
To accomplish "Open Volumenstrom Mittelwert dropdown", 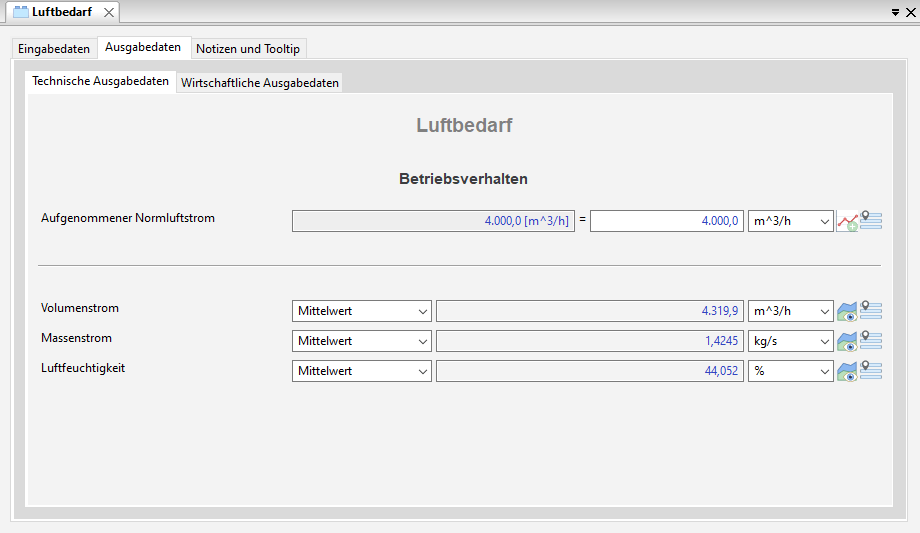I will coord(361,311).
